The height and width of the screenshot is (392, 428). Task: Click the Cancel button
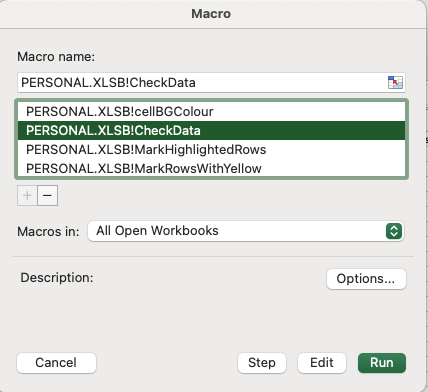[x=56, y=363]
